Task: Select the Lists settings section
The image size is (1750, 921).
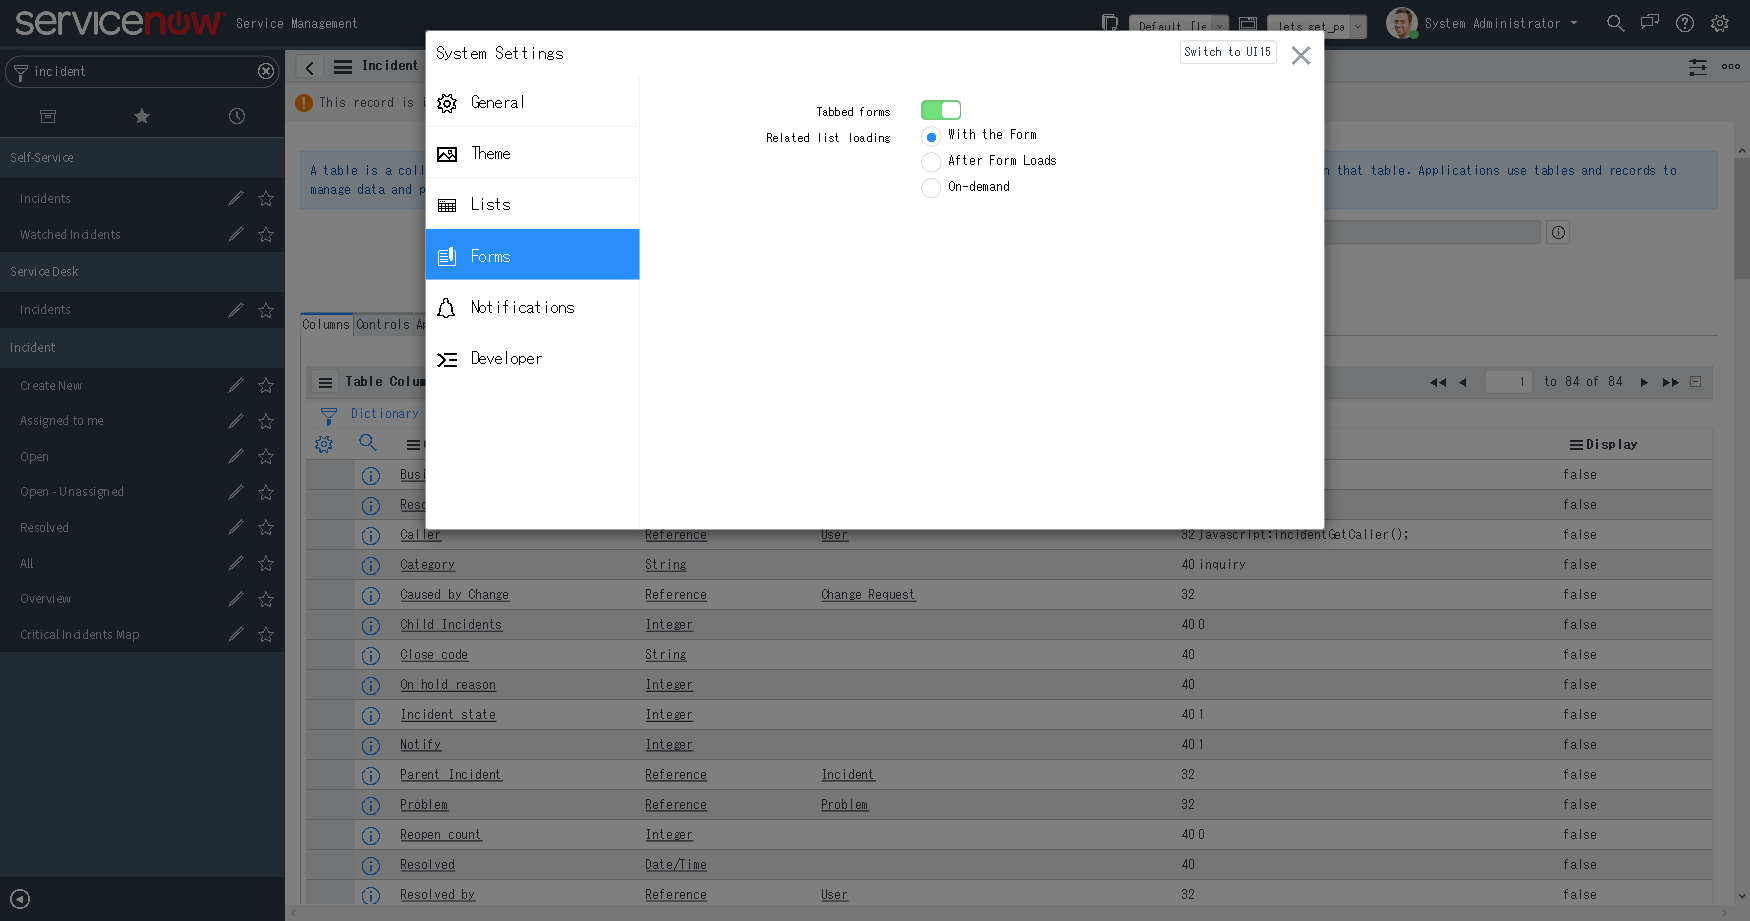Action: pyautogui.click(x=490, y=204)
